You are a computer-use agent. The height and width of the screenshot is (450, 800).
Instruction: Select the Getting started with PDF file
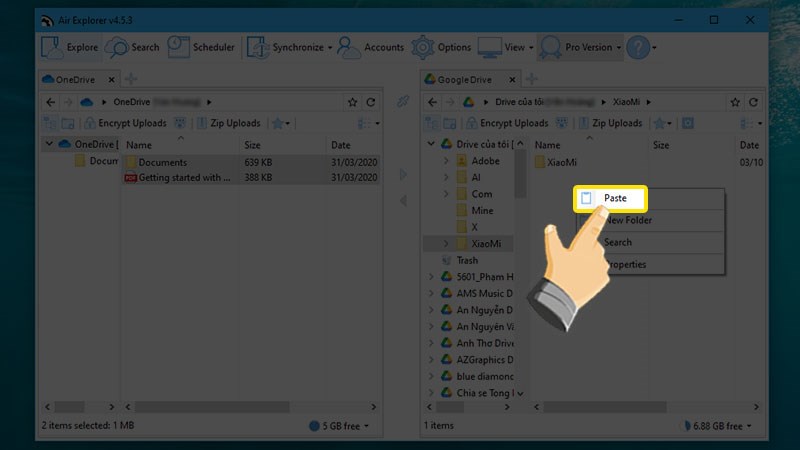pos(251,178)
